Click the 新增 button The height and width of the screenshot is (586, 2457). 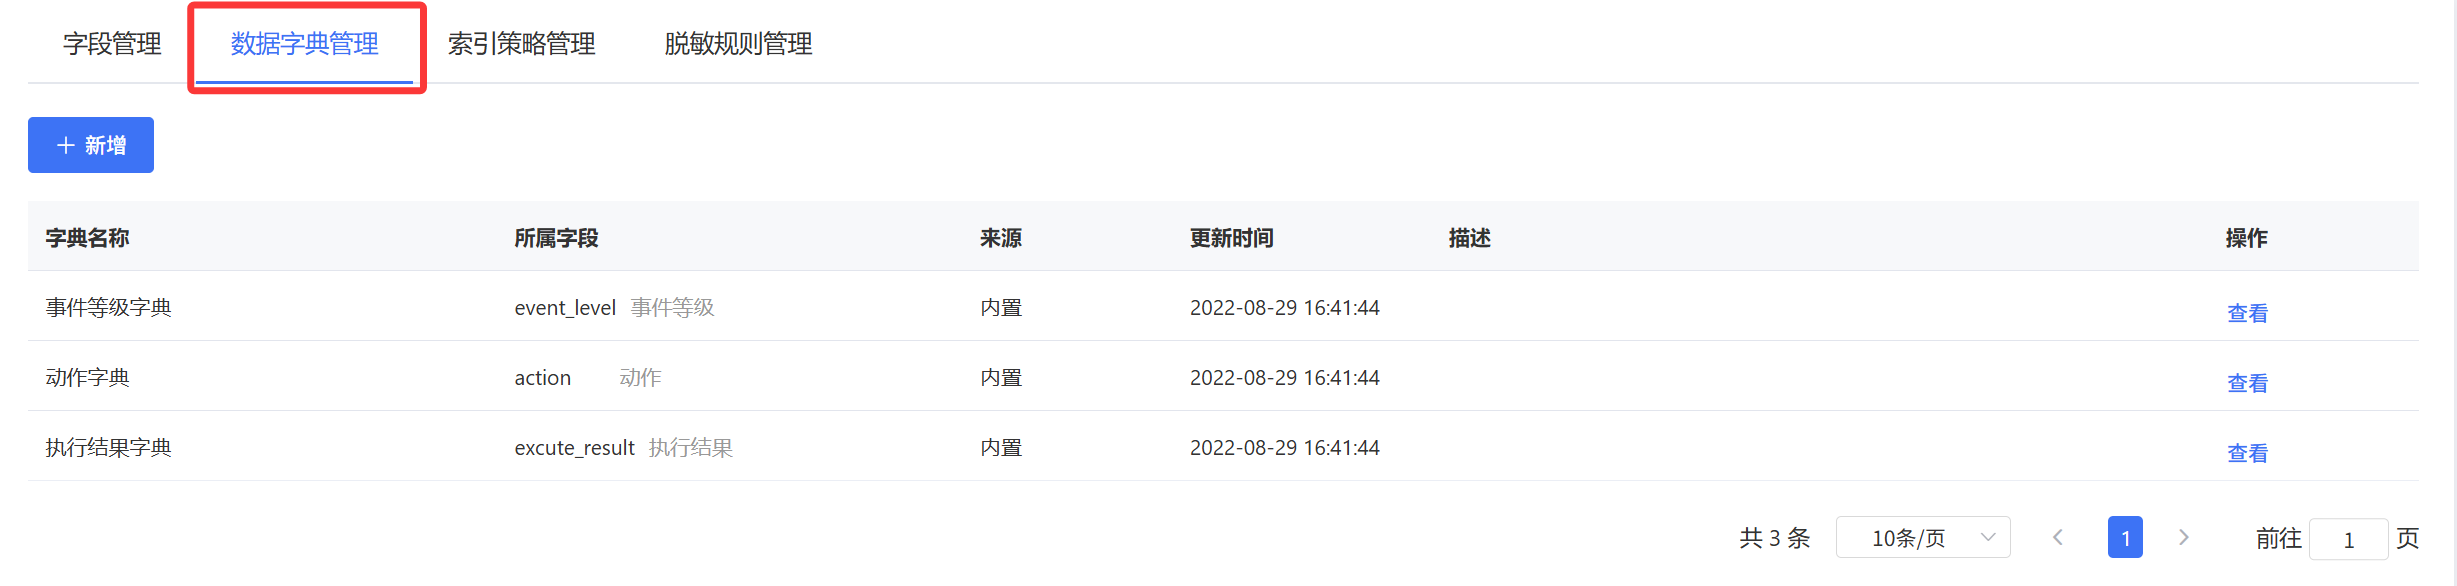tap(91, 145)
